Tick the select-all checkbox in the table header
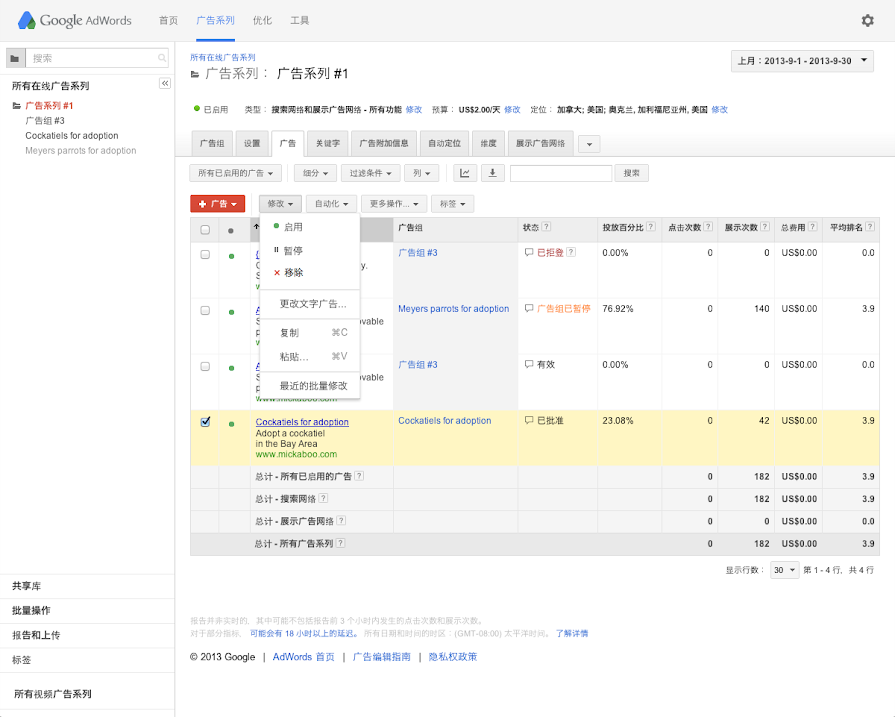 tap(205, 229)
